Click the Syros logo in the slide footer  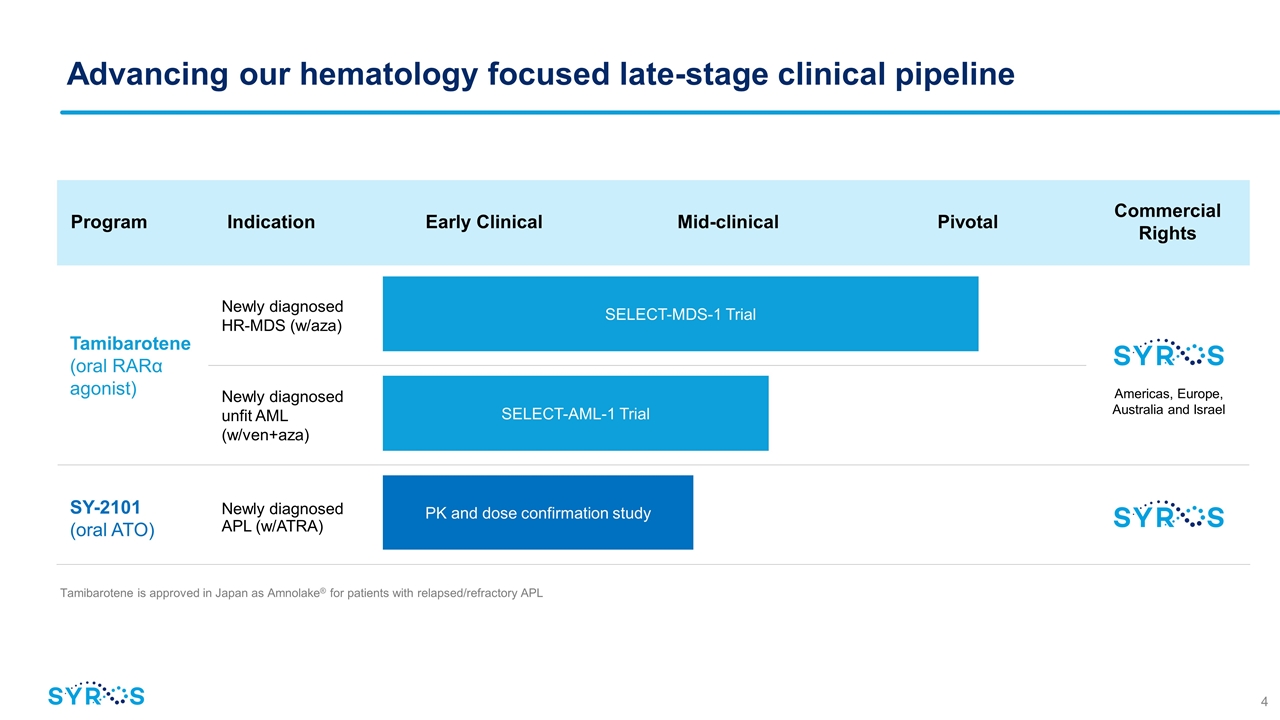tap(96, 694)
